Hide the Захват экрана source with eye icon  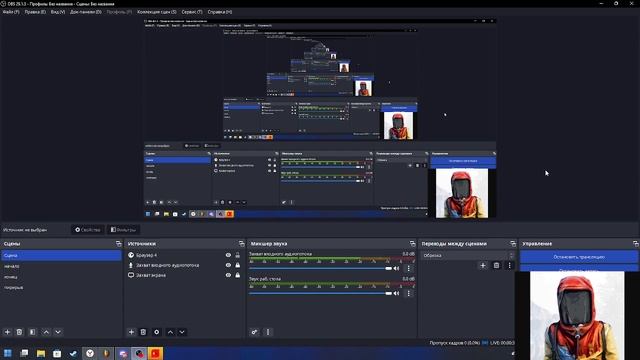(x=228, y=275)
